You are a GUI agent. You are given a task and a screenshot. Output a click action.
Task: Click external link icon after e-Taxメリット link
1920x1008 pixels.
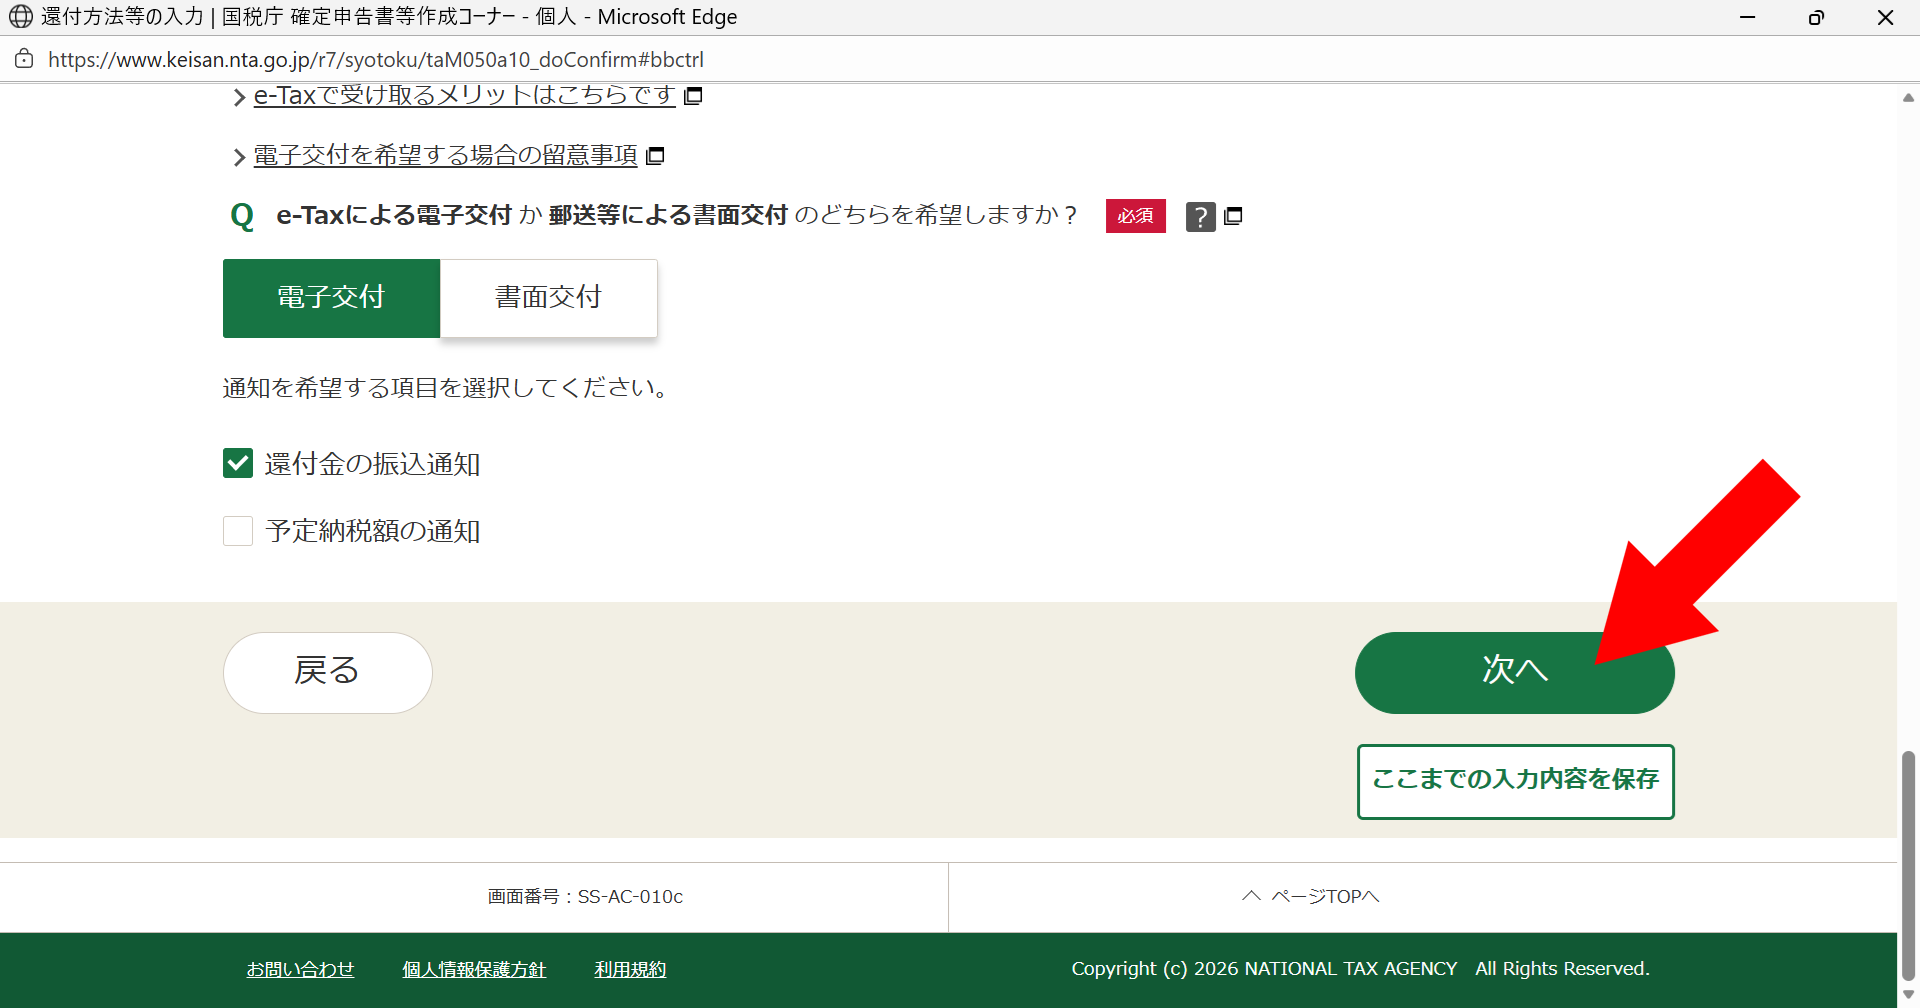(694, 95)
